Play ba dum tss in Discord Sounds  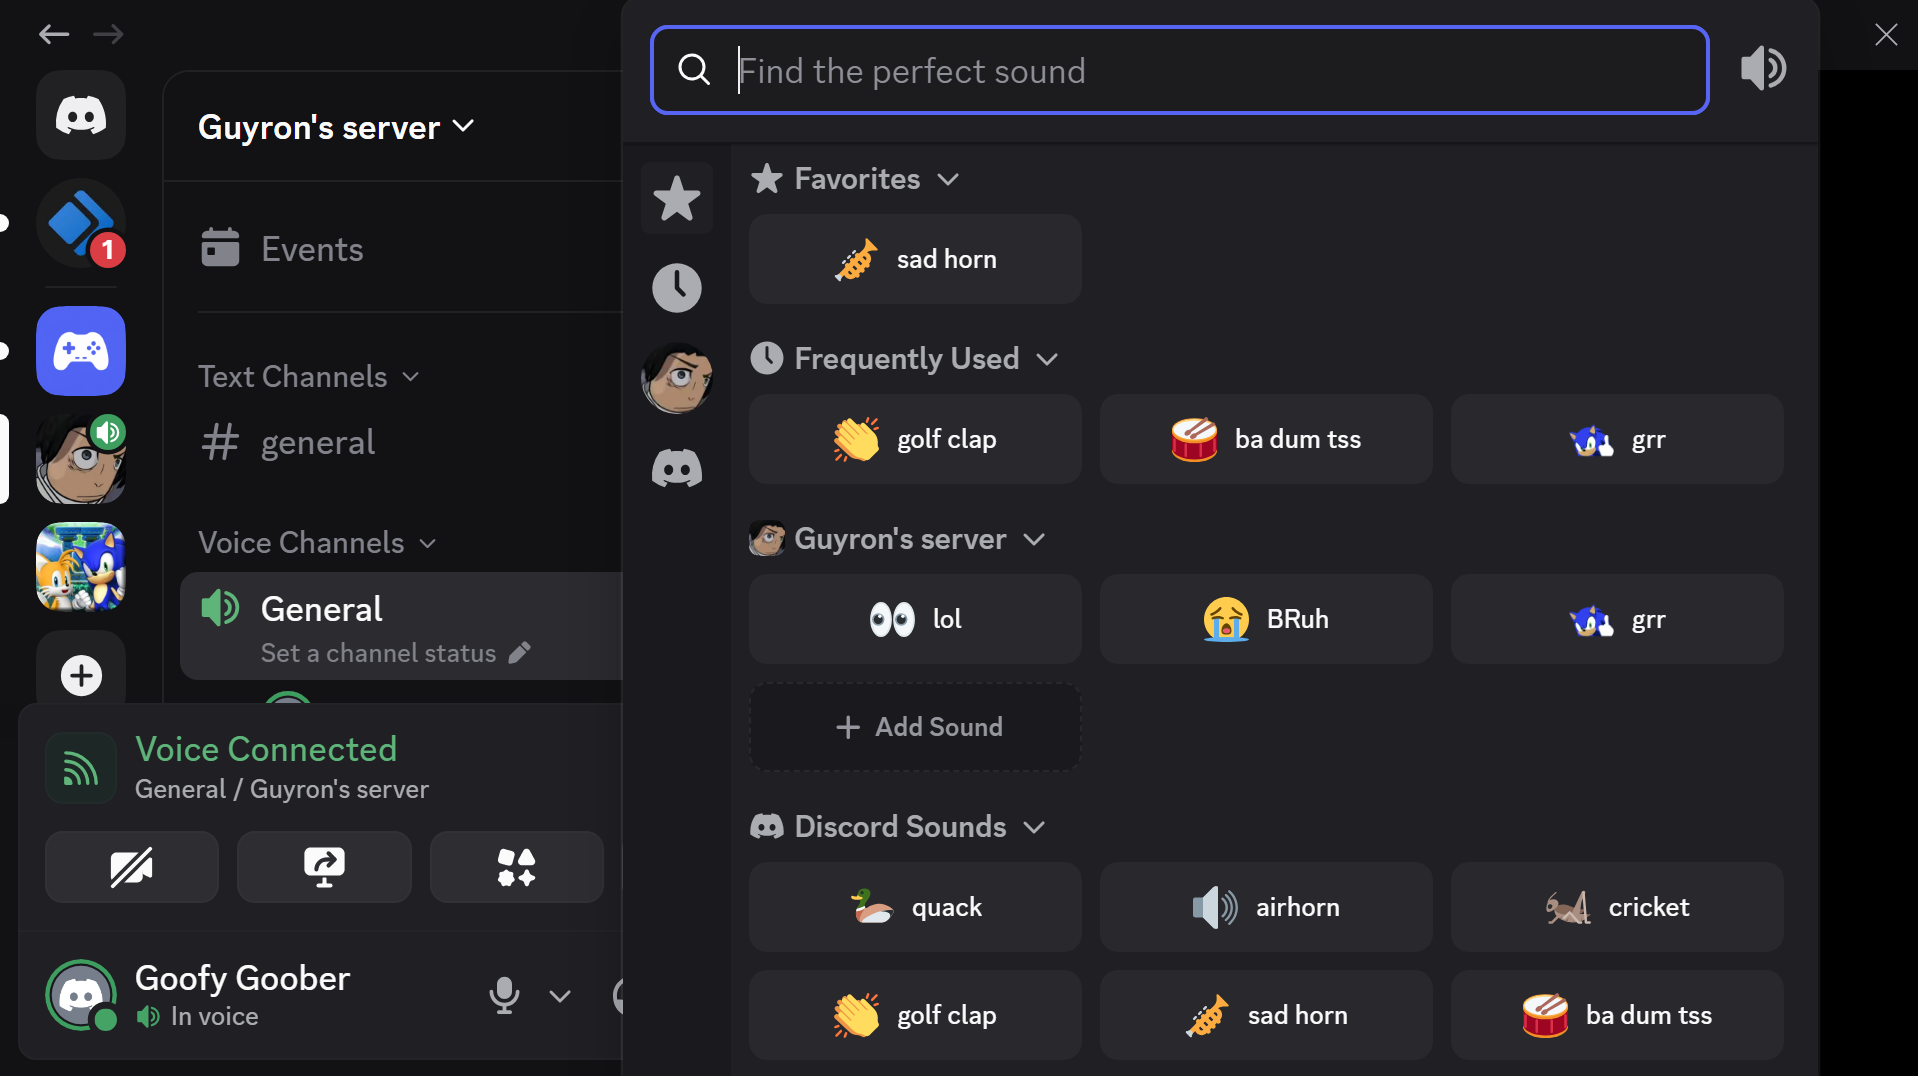(1617, 1015)
